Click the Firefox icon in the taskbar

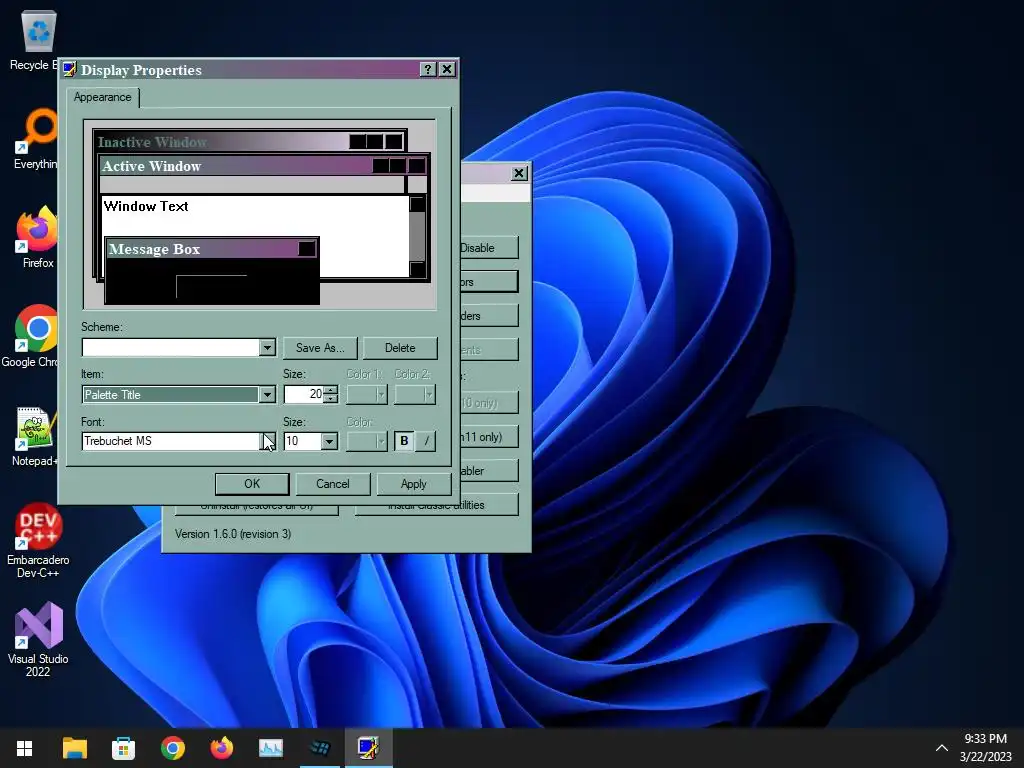point(222,748)
